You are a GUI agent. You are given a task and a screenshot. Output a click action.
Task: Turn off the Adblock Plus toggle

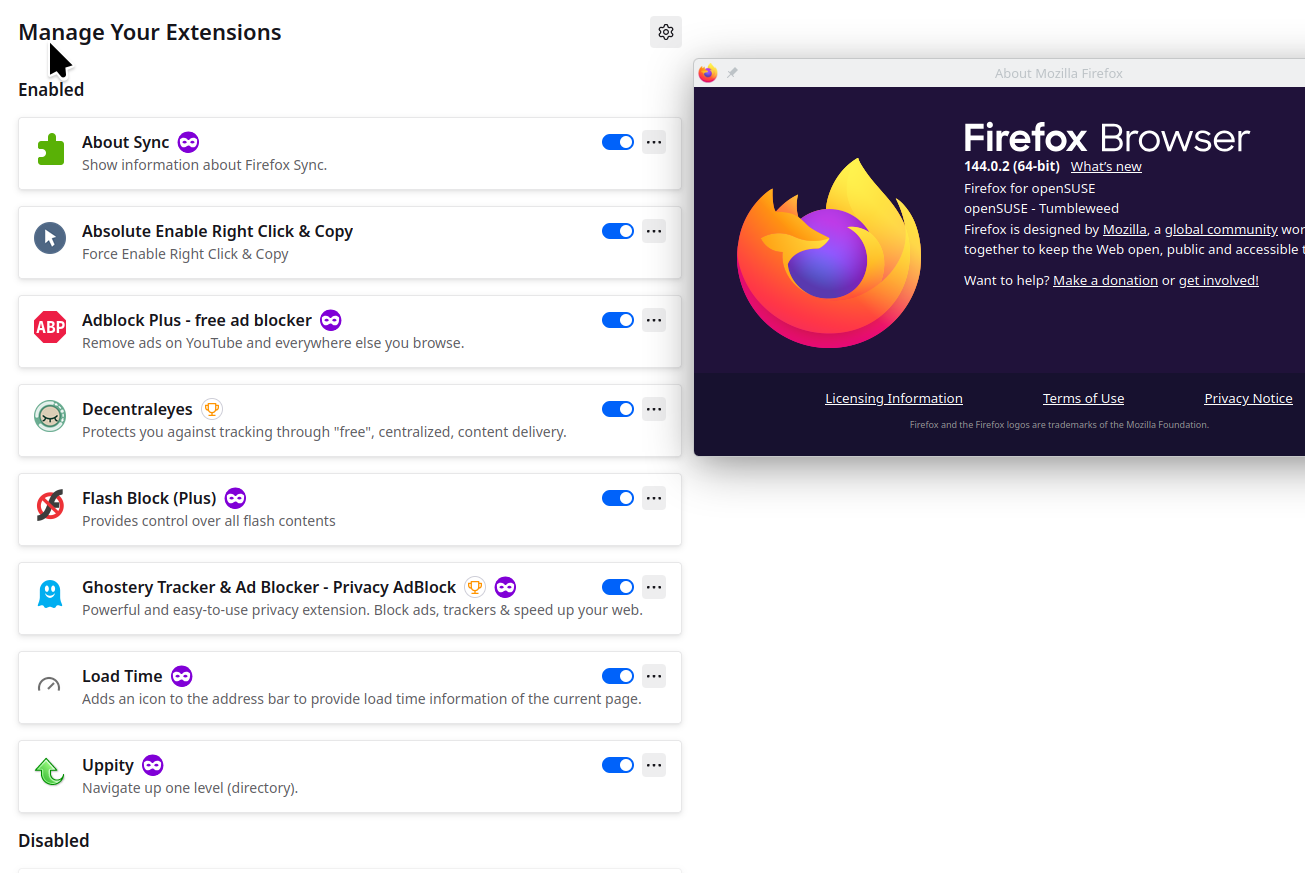pyautogui.click(x=618, y=320)
